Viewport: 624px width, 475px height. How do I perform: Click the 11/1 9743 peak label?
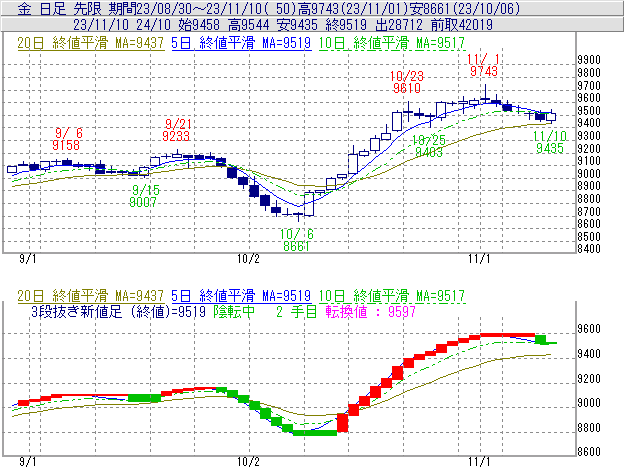coord(484,65)
